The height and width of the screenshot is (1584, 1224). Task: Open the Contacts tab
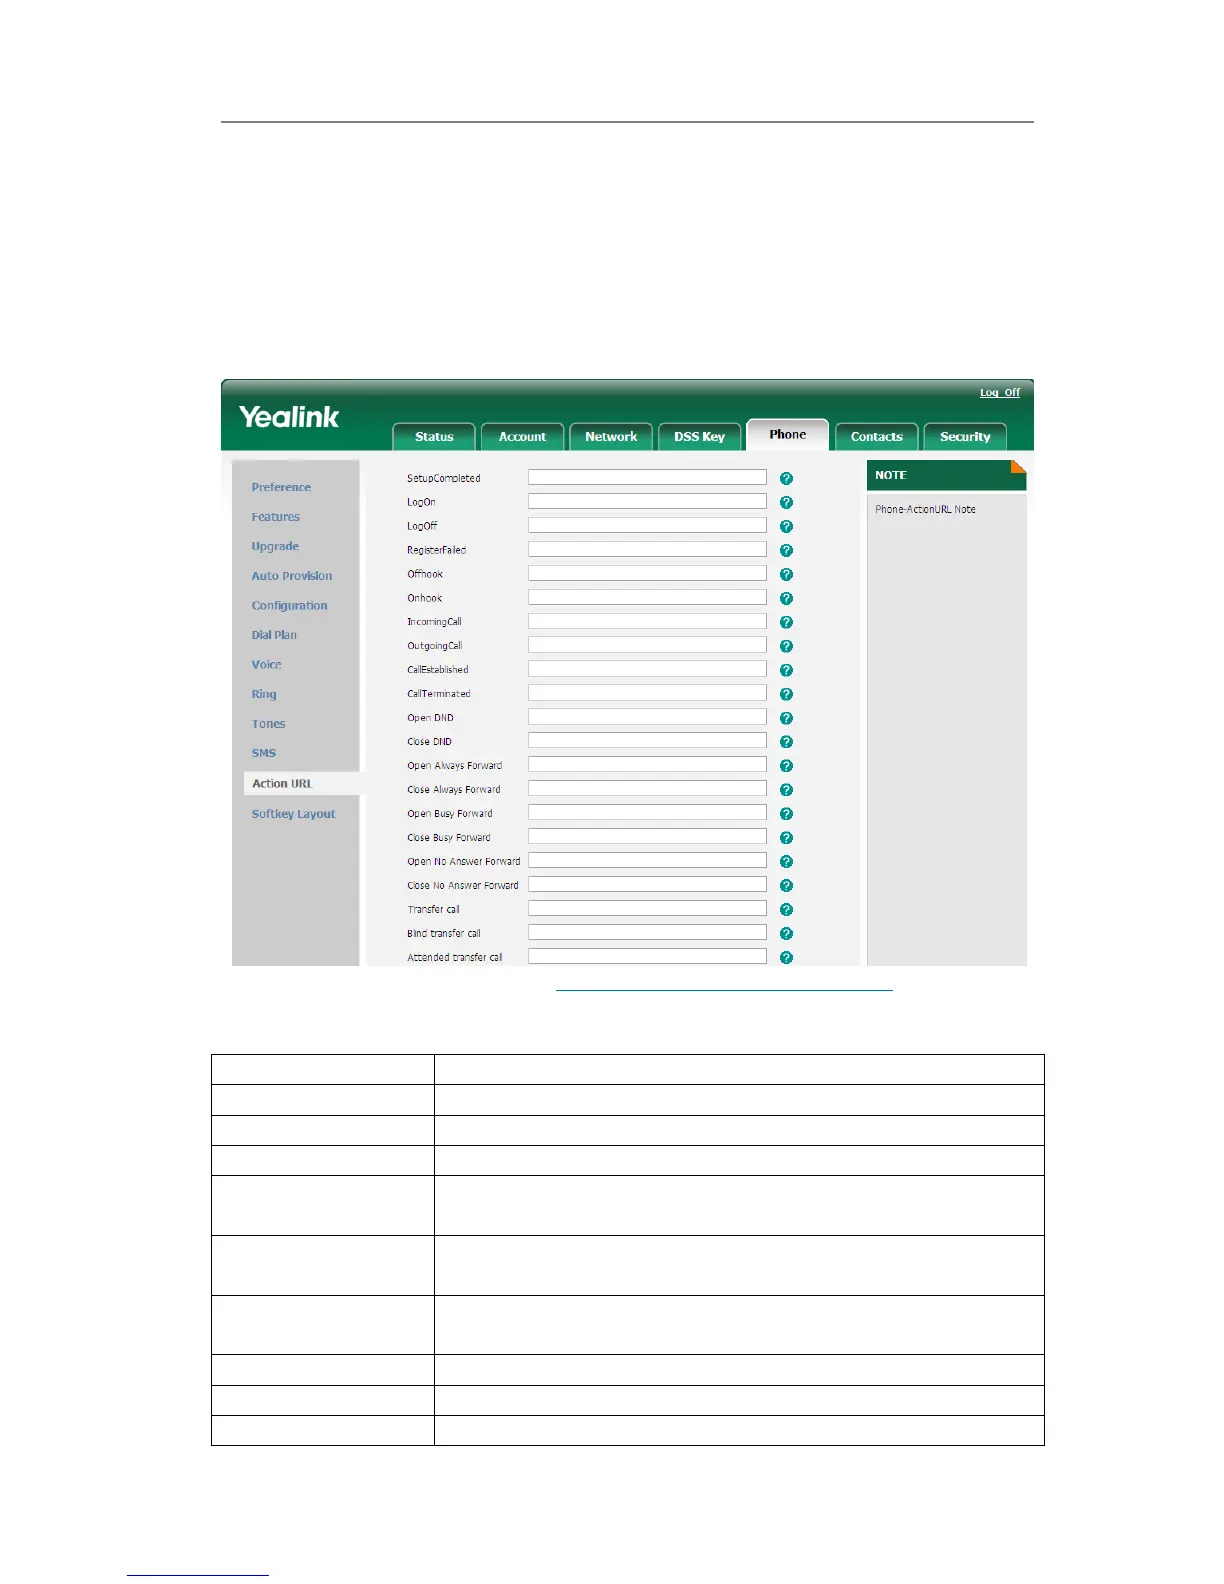click(877, 437)
